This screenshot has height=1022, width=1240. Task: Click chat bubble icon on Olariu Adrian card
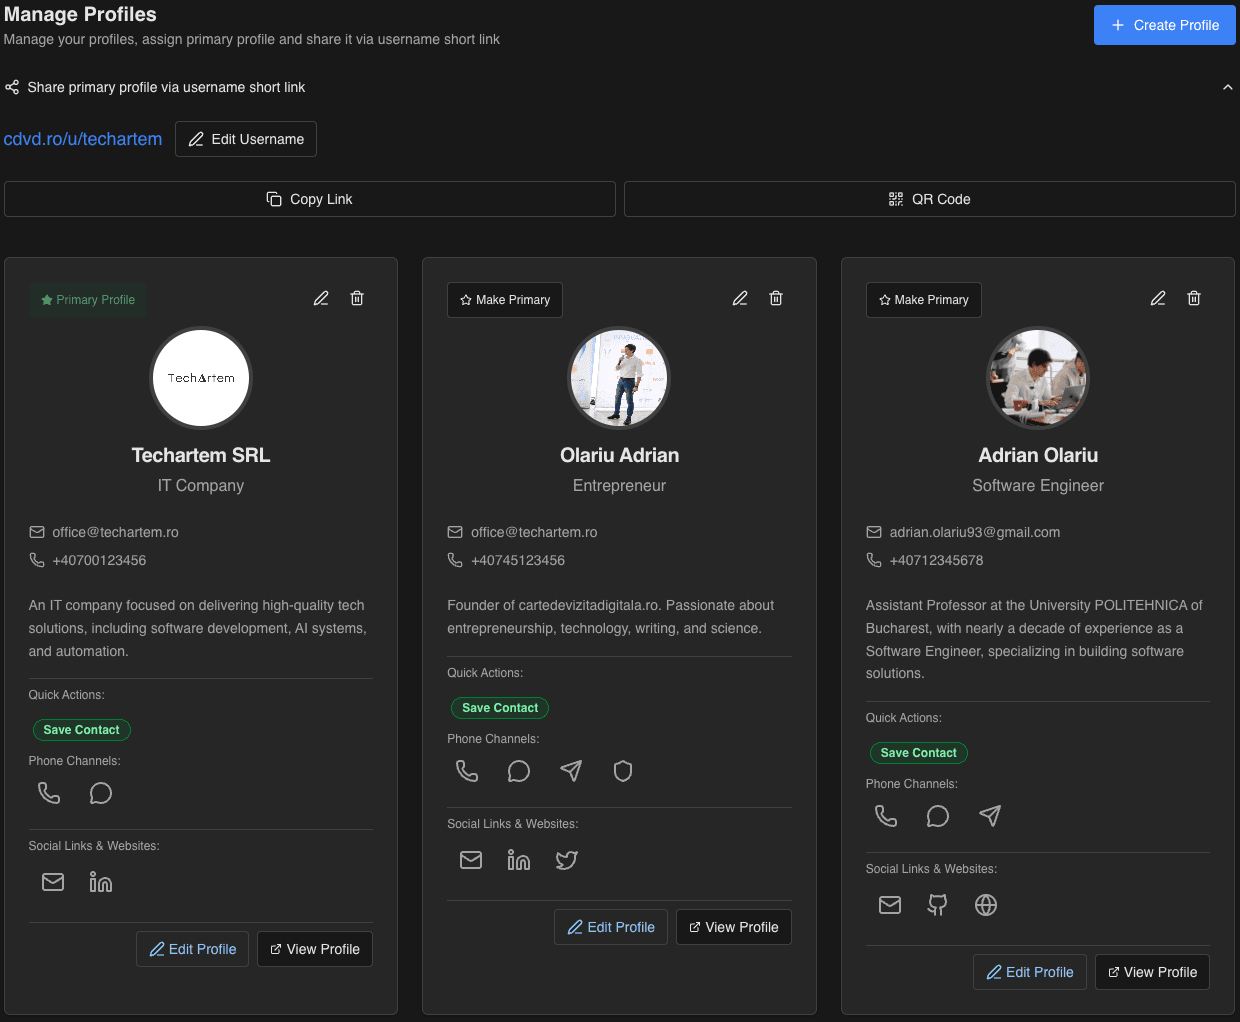pyautogui.click(x=519, y=771)
